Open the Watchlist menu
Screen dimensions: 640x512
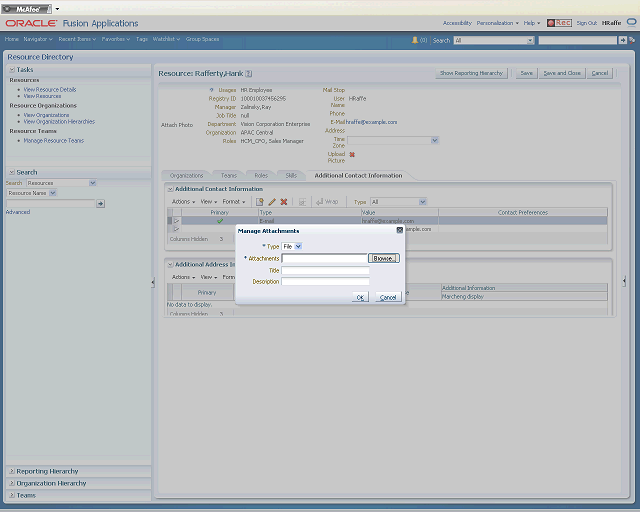pyautogui.click(x=166, y=39)
